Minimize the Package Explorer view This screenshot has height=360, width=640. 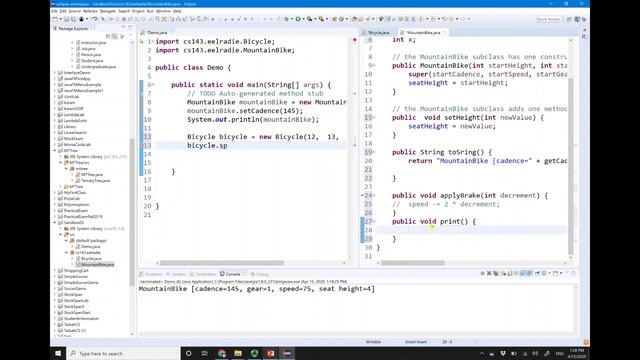click(x=123, y=28)
